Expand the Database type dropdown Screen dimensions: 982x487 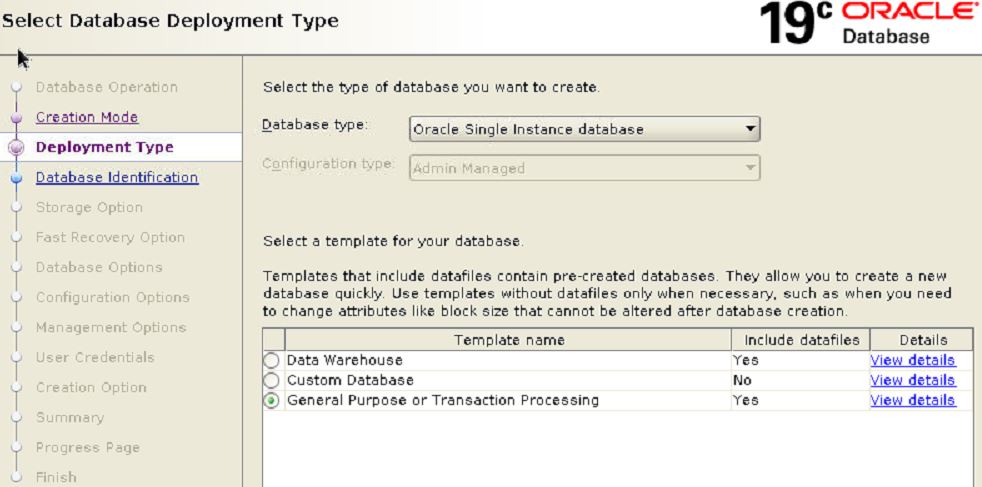(x=585, y=129)
